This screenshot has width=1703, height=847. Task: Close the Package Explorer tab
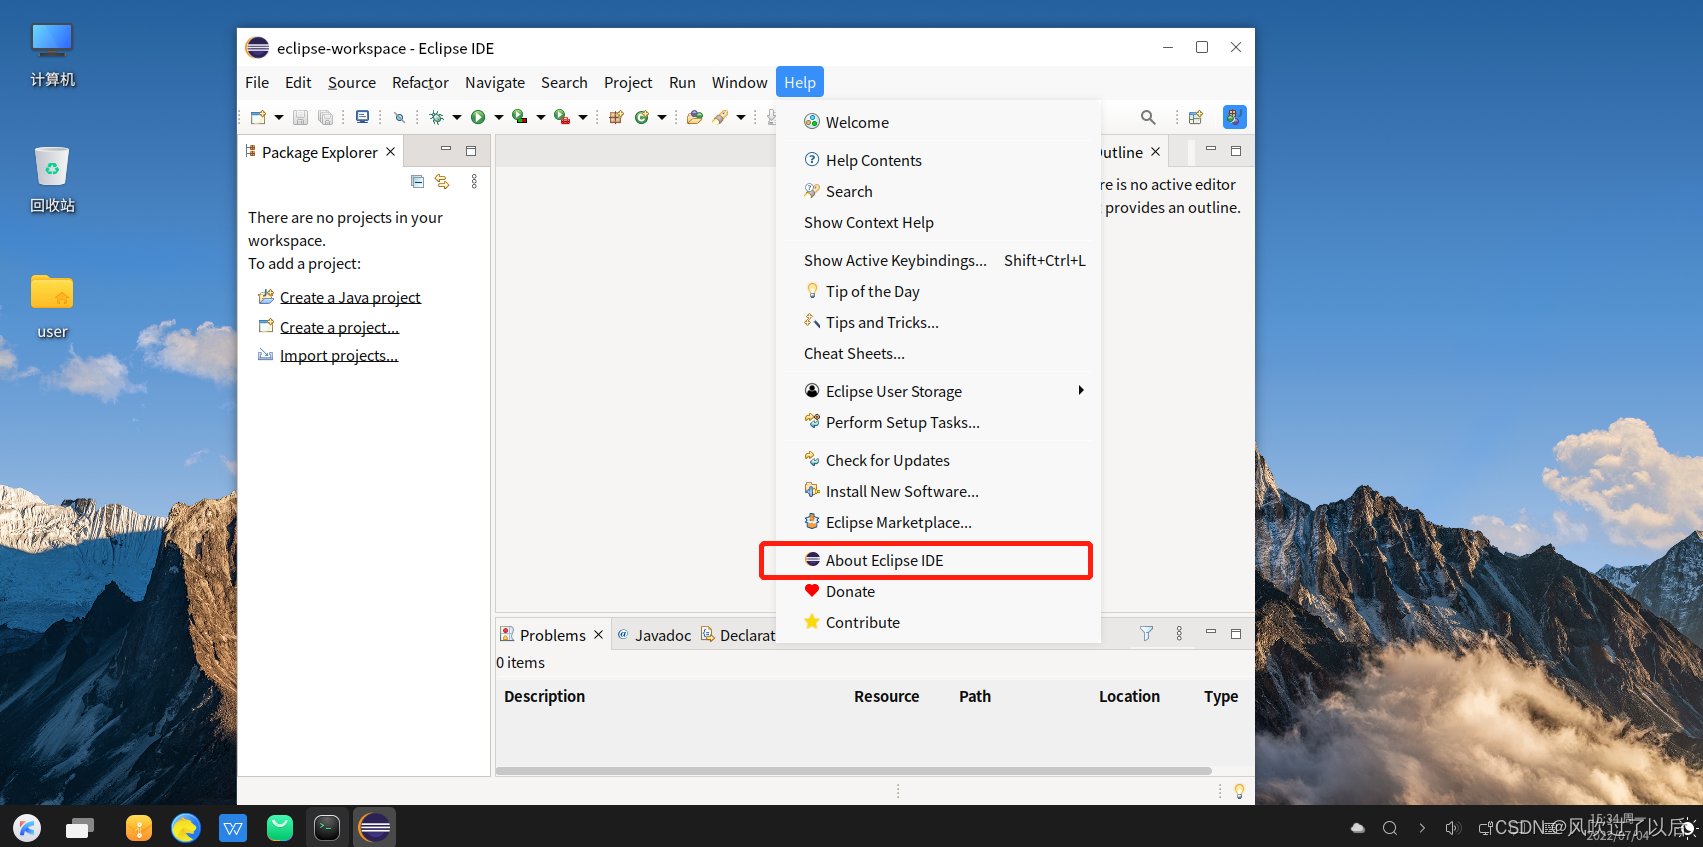(x=391, y=152)
